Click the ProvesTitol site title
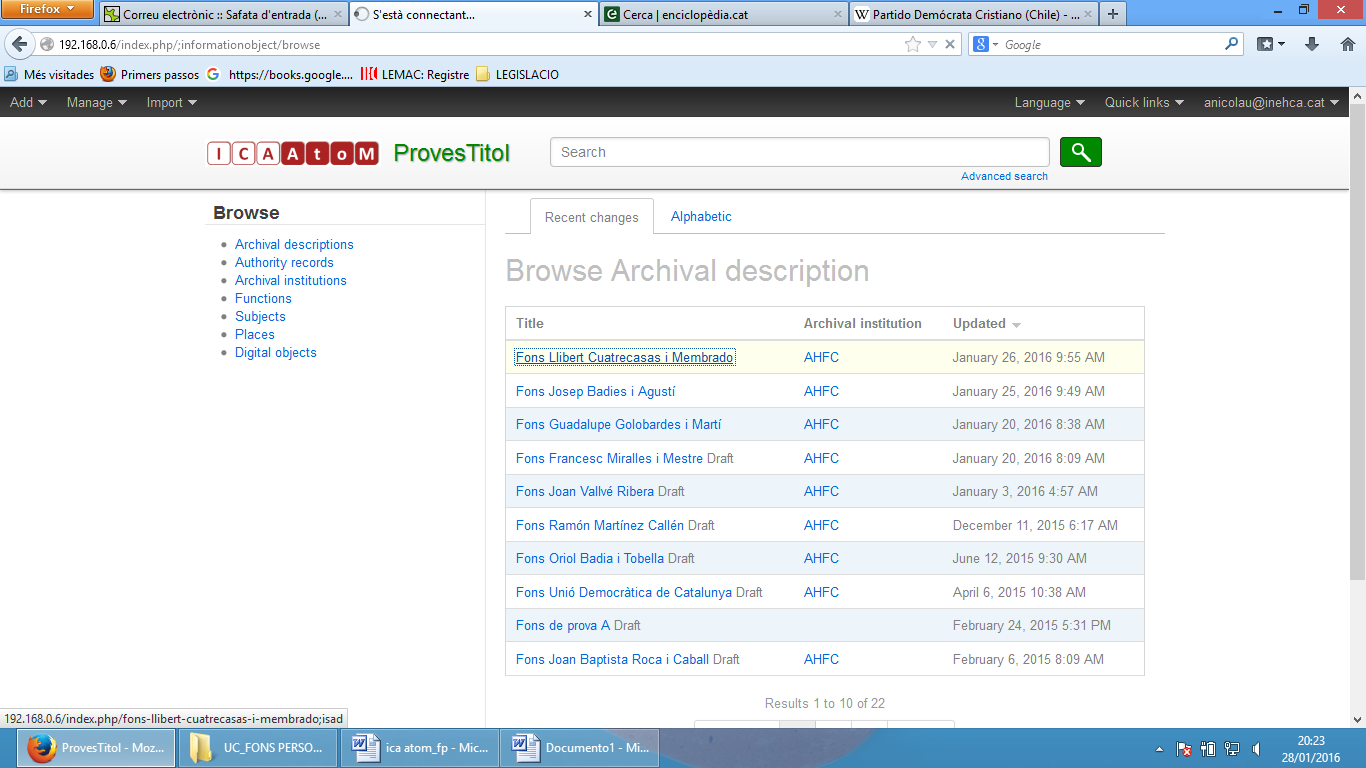The image size is (1366, 768). [x=452, y=153]
